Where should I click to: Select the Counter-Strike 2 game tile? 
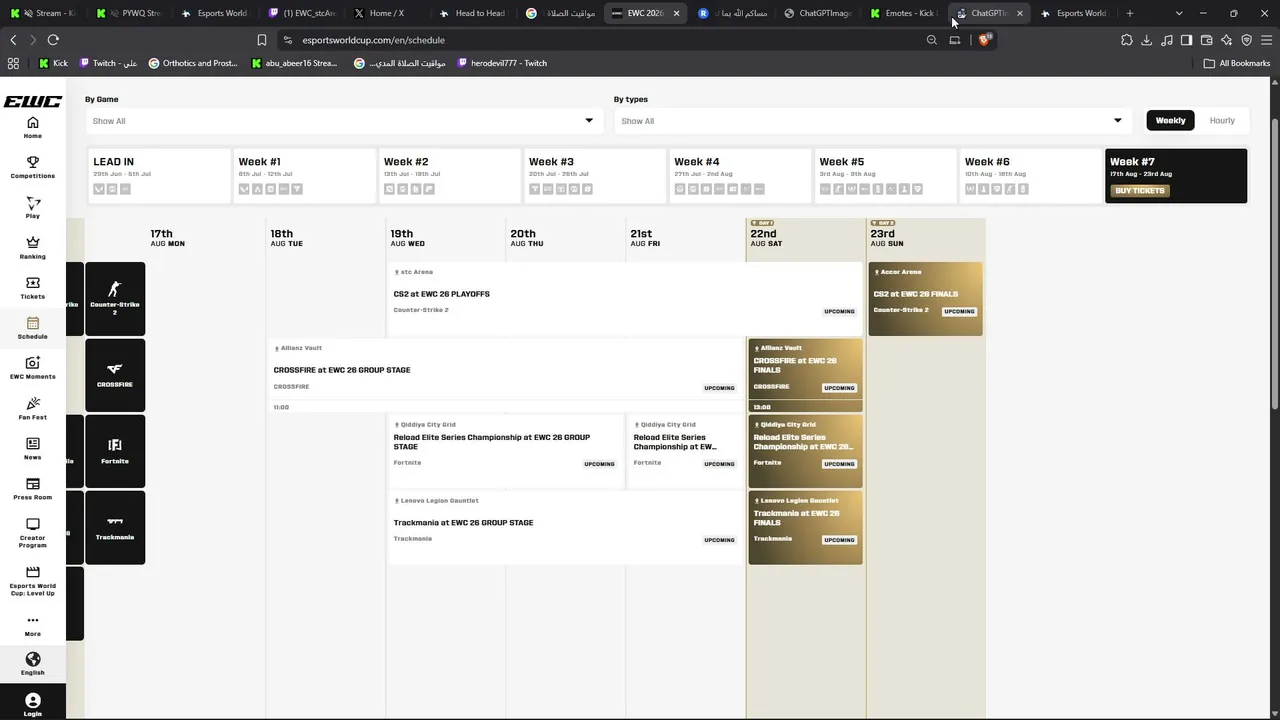(115, 298)
